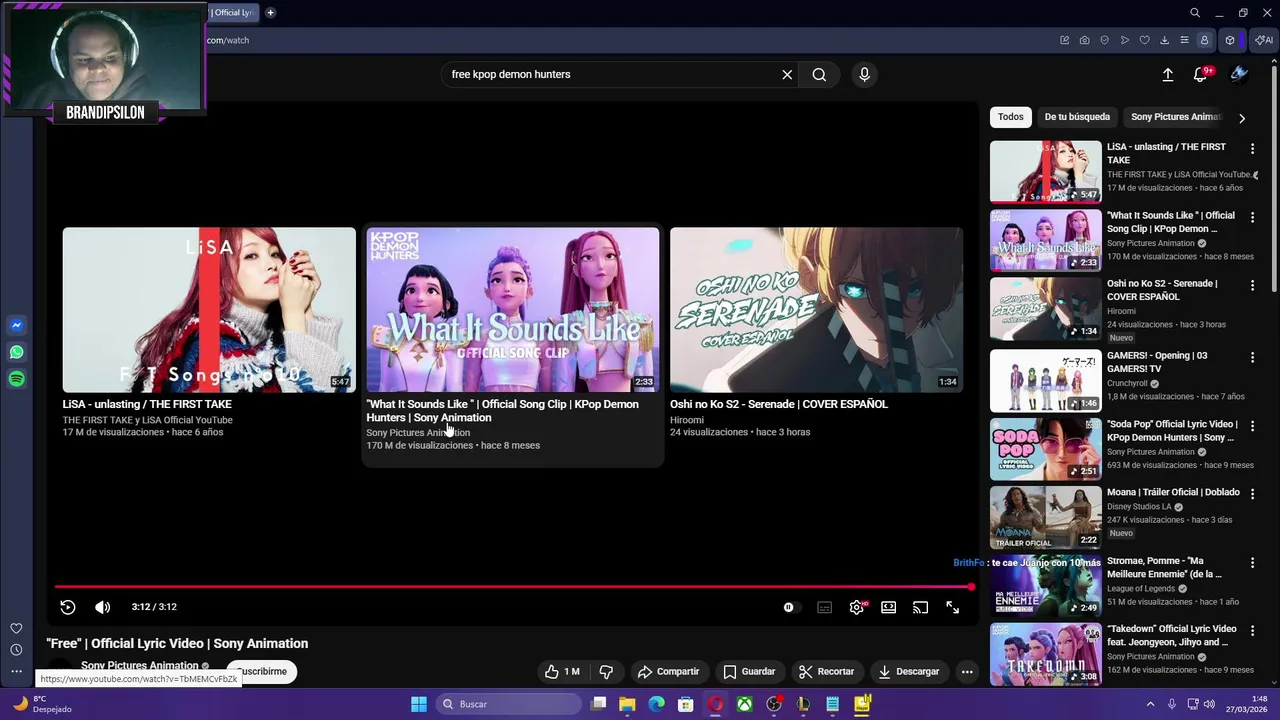Open the Hiroomi channel under Serenade end-screen card
This screenshot has width=1280, height=720.
pyautogui.click(x=687, y=420)
